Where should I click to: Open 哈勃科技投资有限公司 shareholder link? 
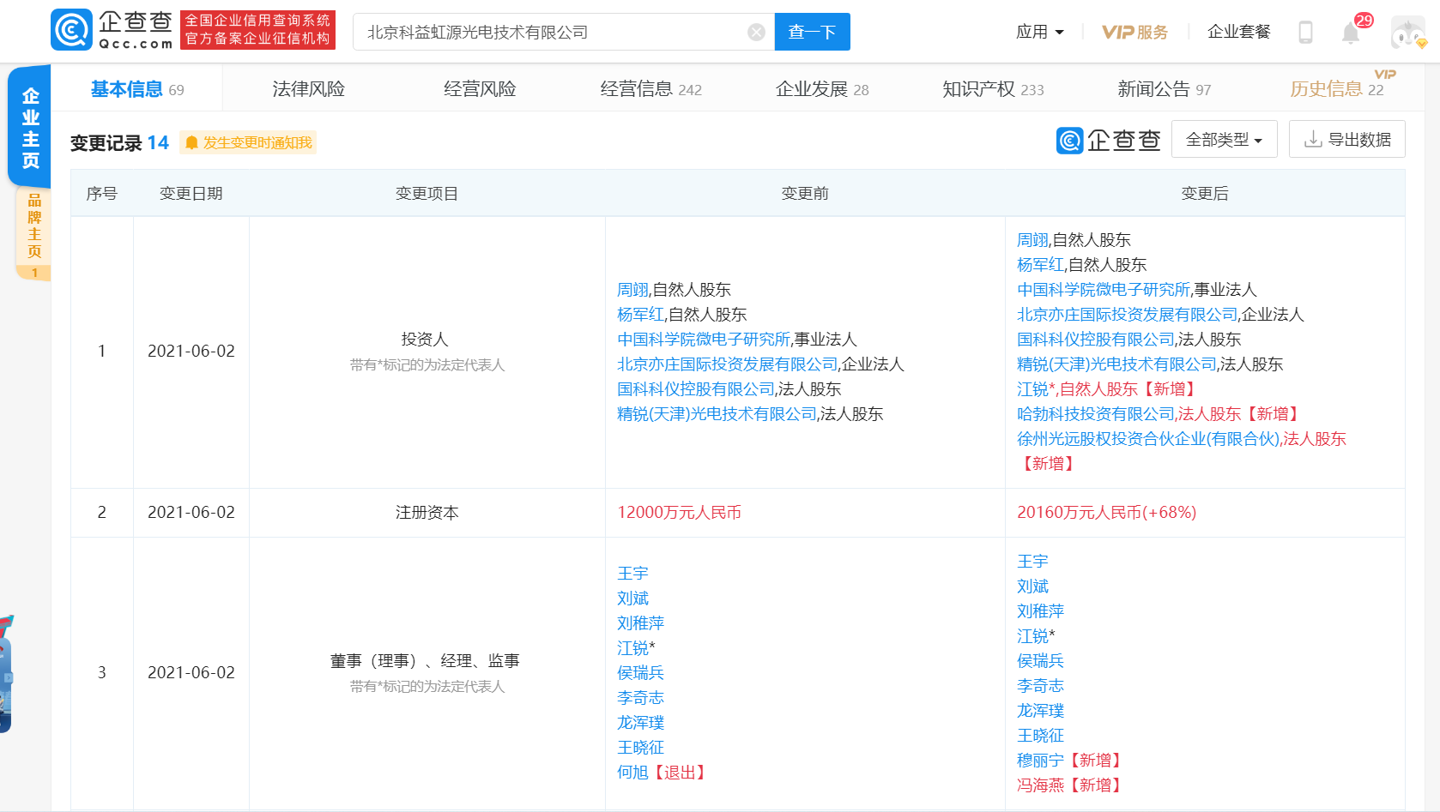[x=1095, y=414]
